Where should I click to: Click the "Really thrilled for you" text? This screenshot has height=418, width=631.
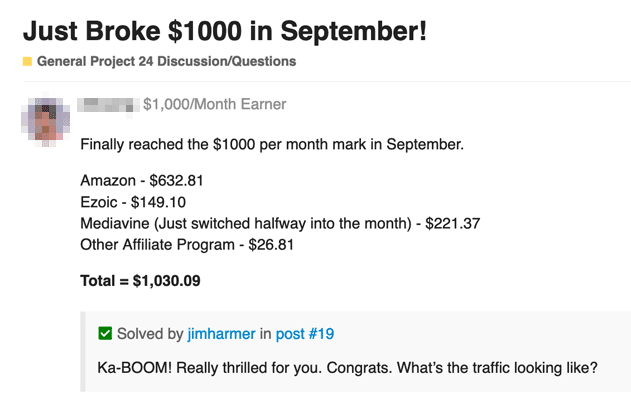pyautogui.click(x=240, y=367)
